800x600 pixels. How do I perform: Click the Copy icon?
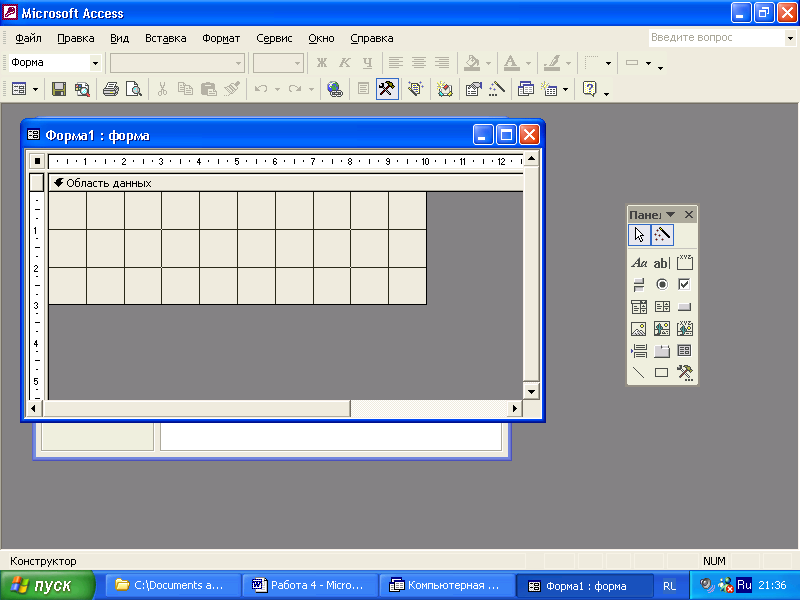click(185, 89)
